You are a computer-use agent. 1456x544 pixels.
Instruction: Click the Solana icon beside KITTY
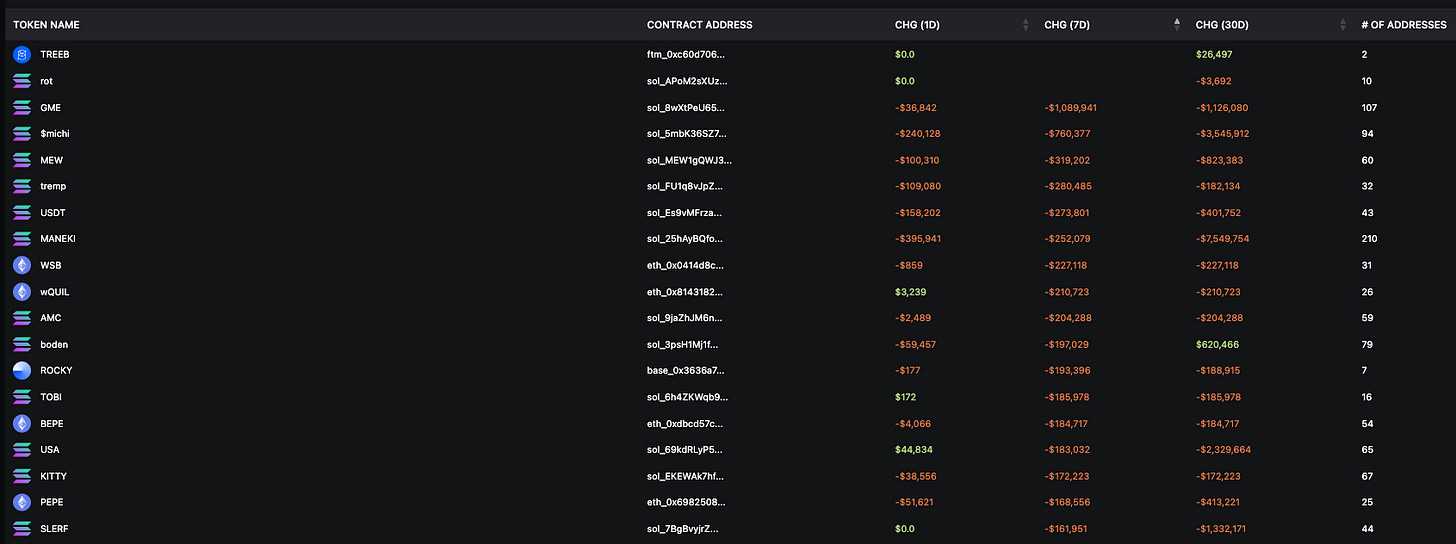click(22, 476)
